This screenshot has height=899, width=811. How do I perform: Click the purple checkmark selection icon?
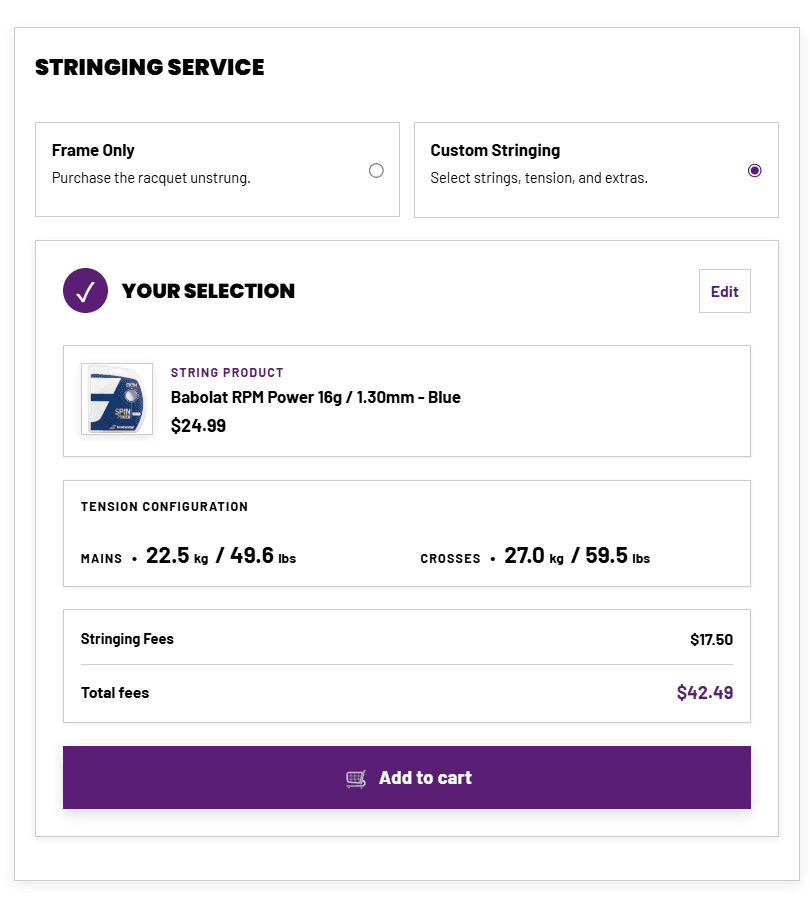coord(85,290)
